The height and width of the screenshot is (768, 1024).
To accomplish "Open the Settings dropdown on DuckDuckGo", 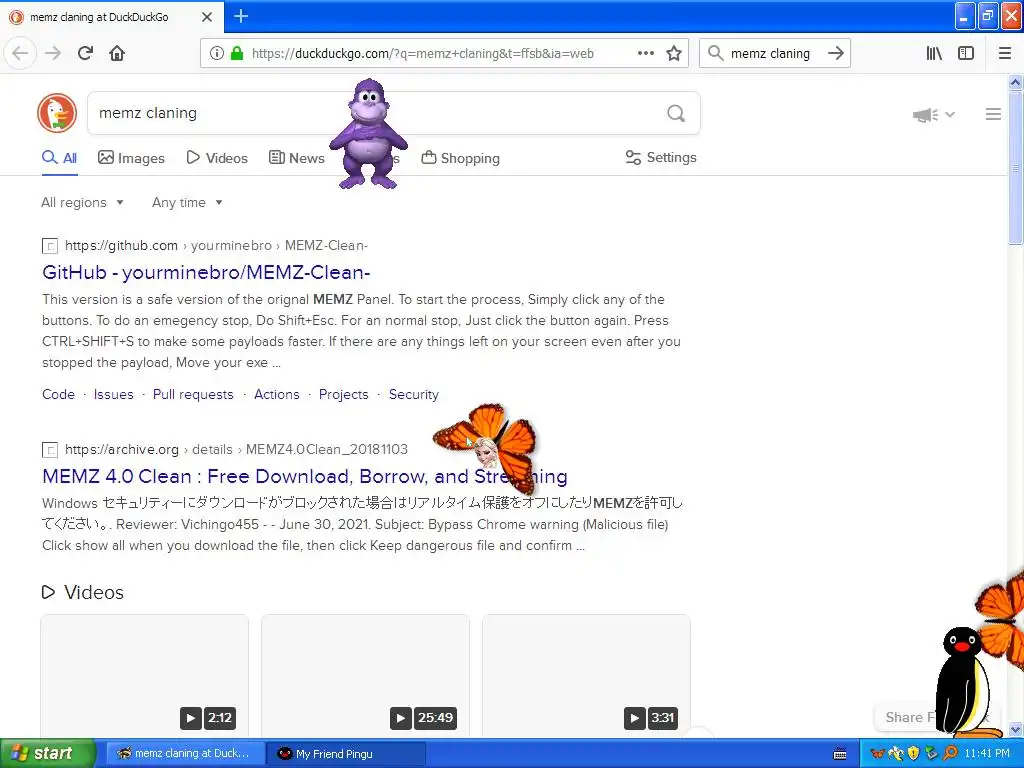I will click(661, 157).
